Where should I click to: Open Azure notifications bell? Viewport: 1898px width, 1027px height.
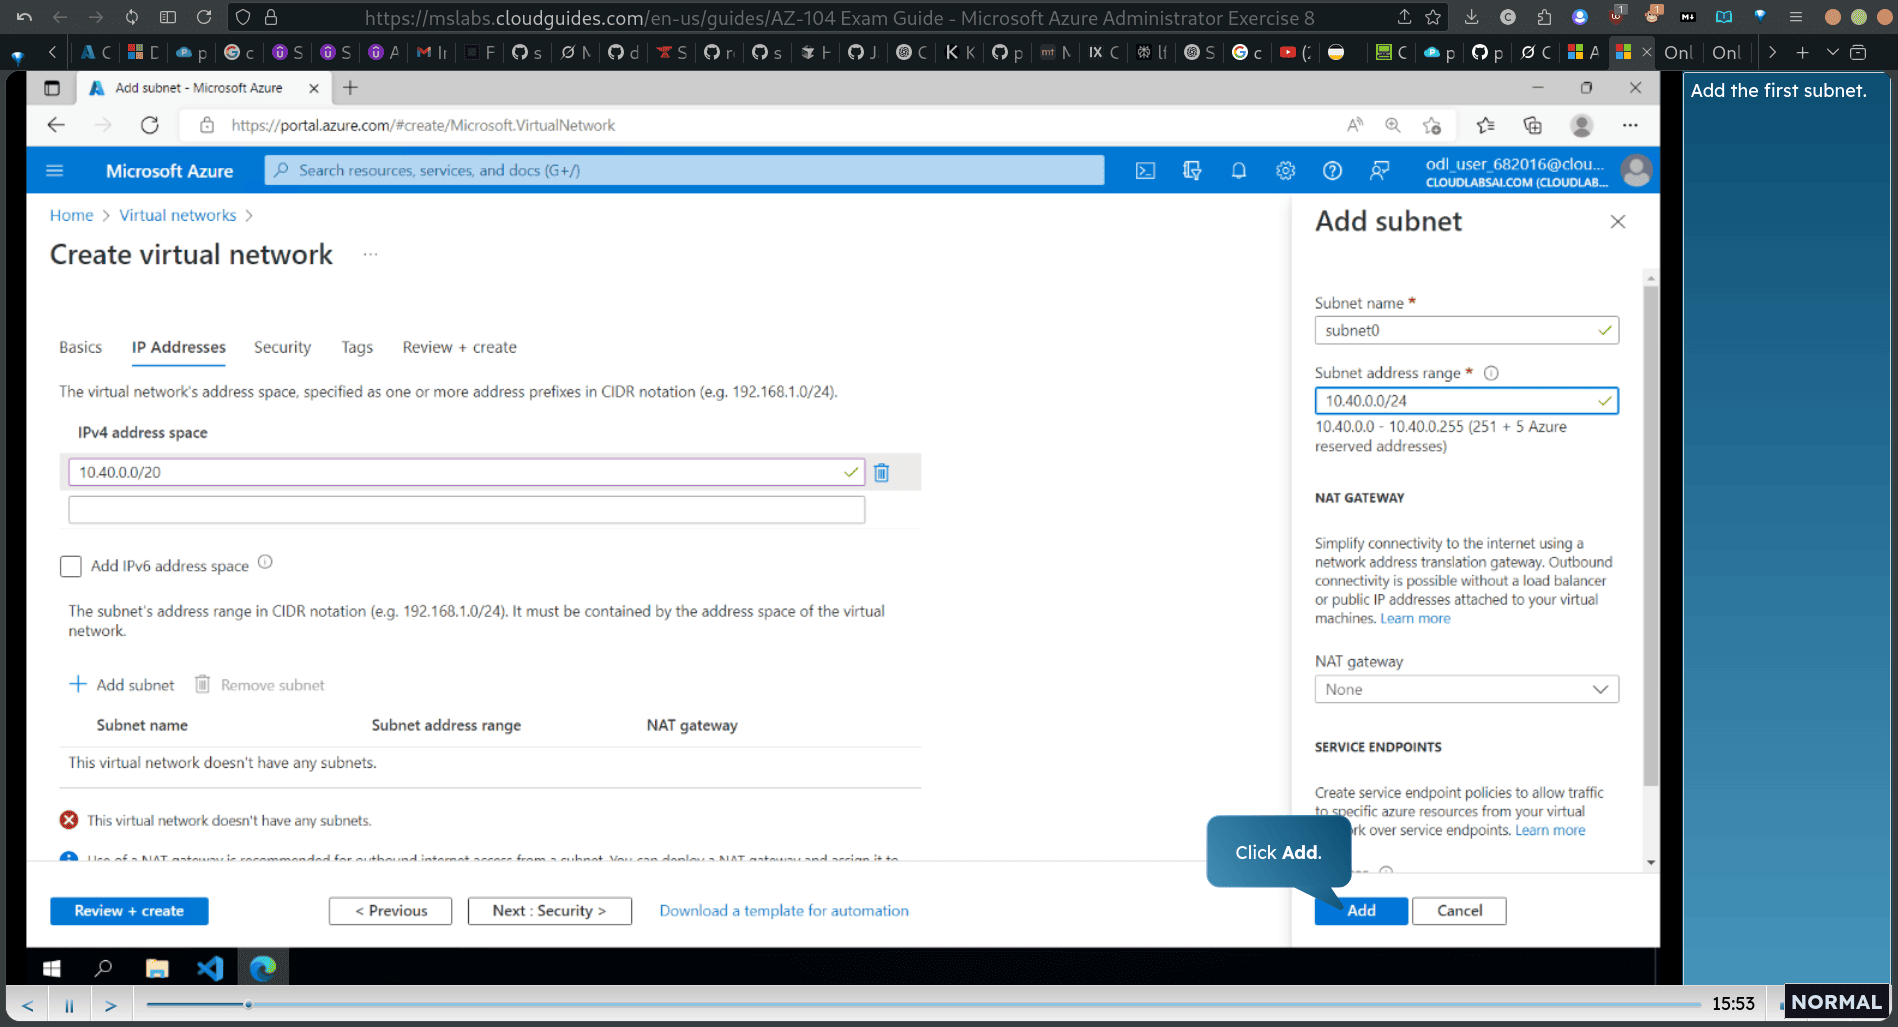pyautogui.click(x=1239, y=171)
